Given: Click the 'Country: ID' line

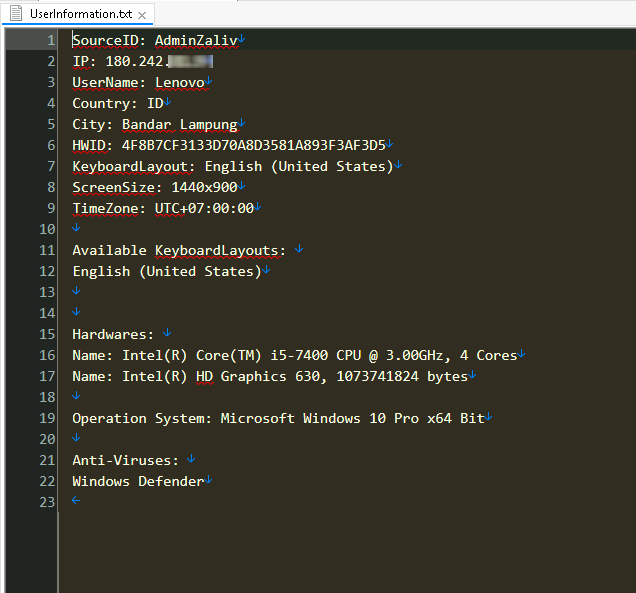Looking at the screenshot, I should (x=118, y=103).
